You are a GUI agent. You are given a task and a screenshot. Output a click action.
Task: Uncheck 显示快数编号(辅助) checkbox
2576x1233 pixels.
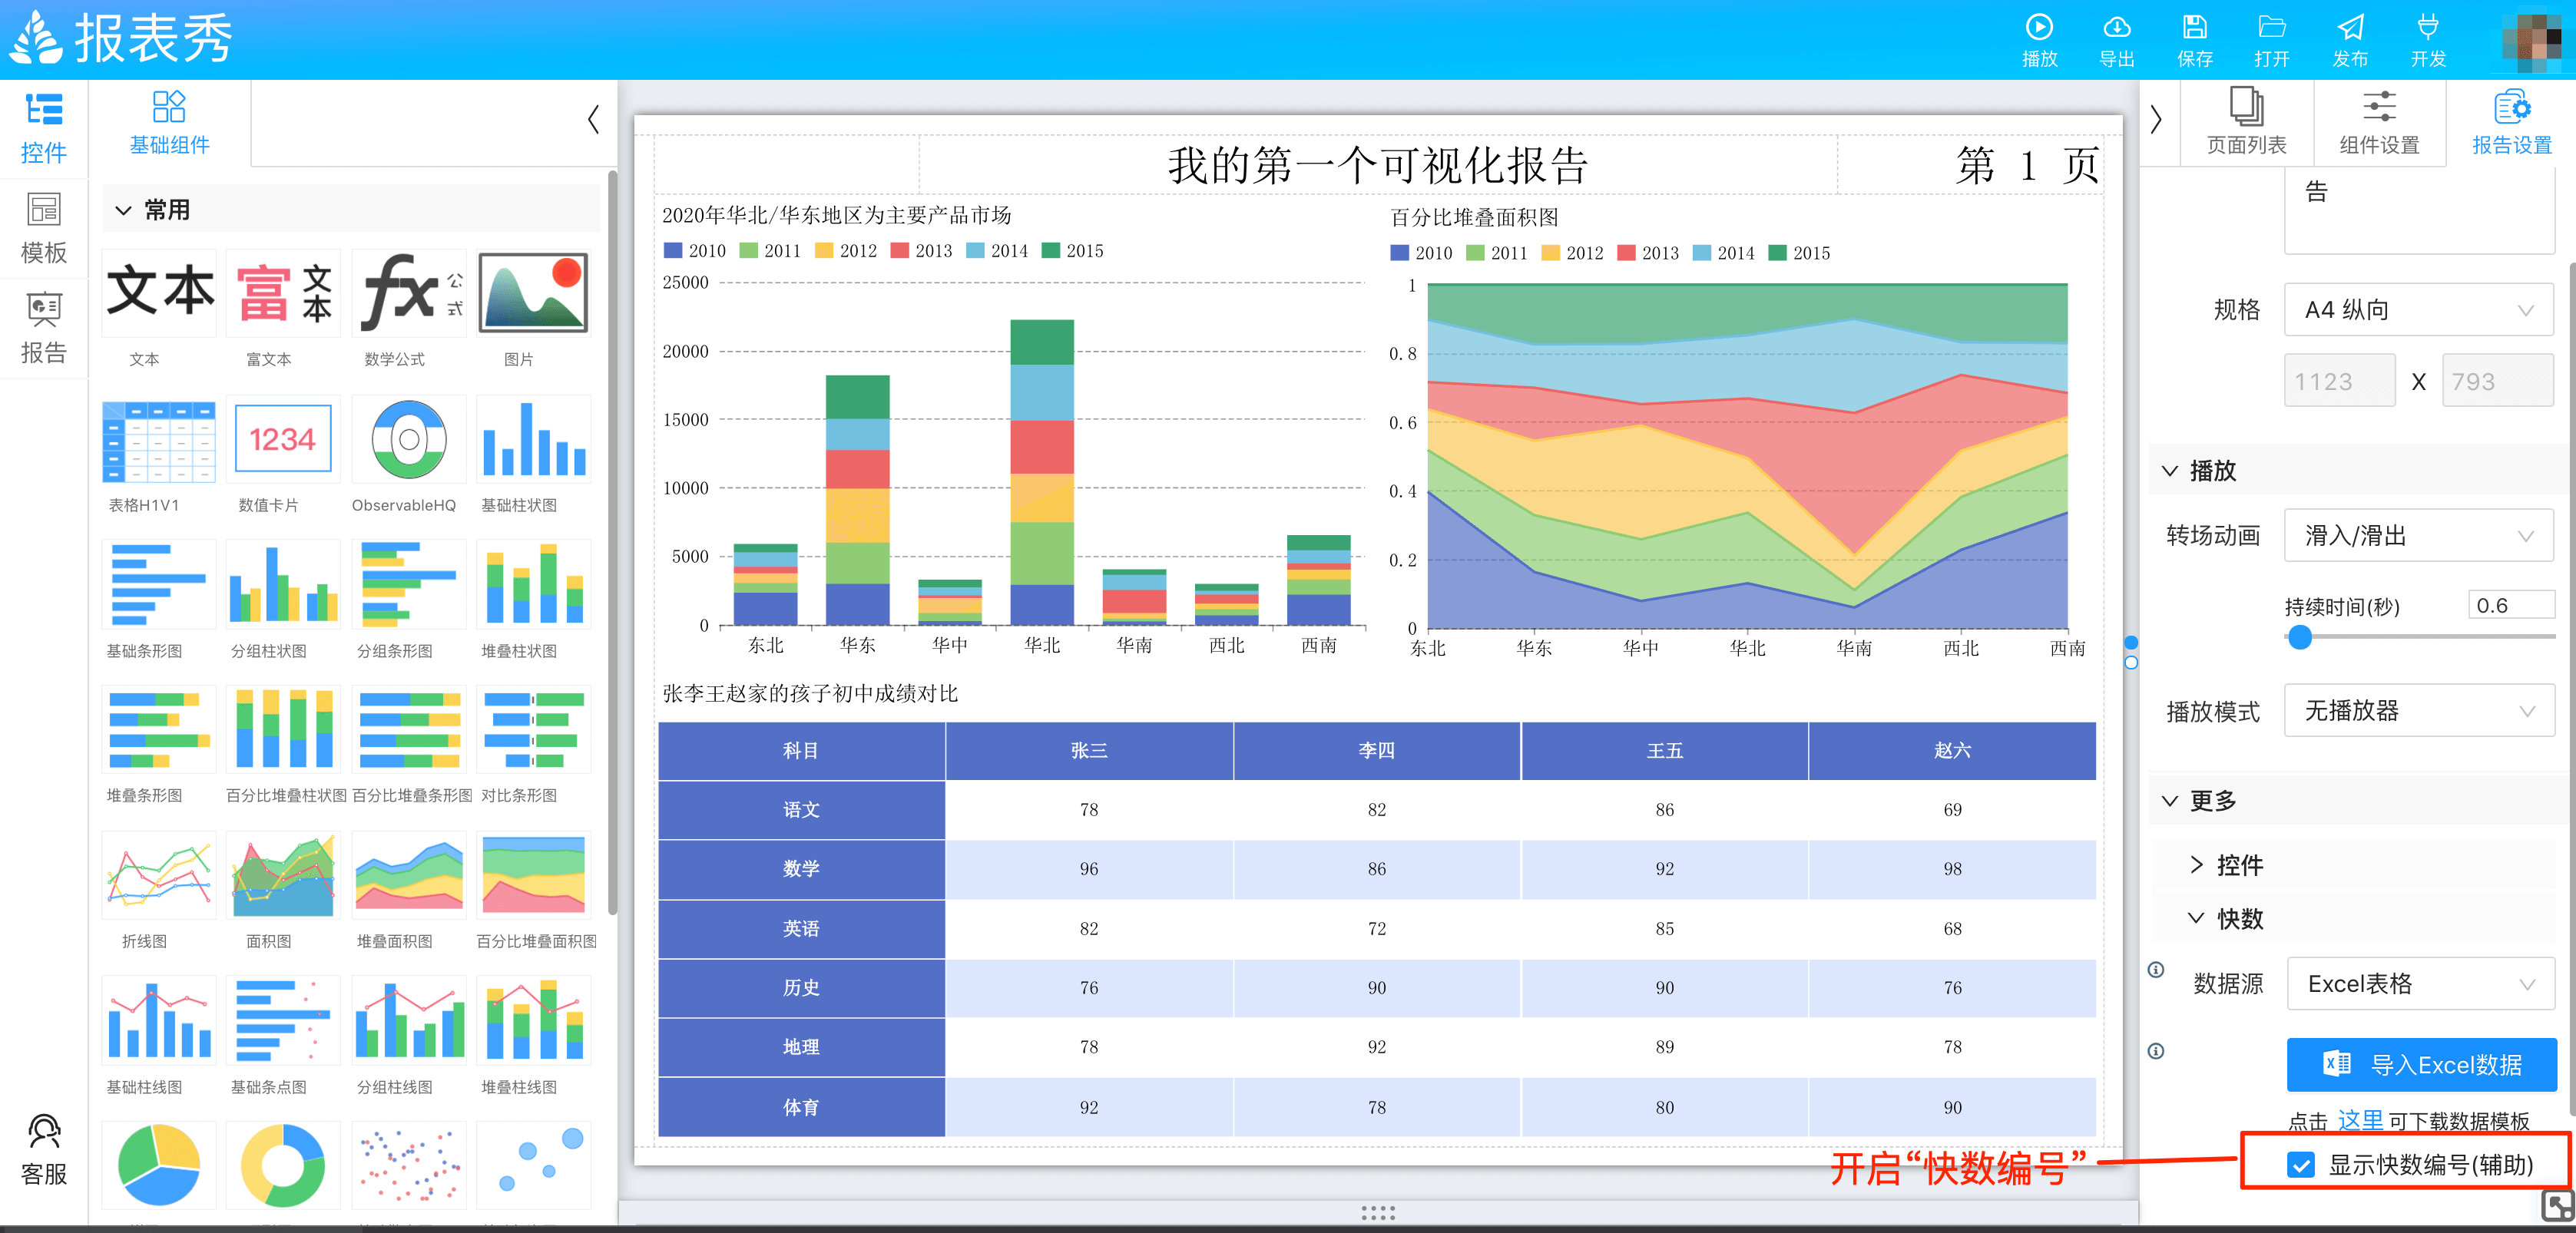pos(2300,1165)
